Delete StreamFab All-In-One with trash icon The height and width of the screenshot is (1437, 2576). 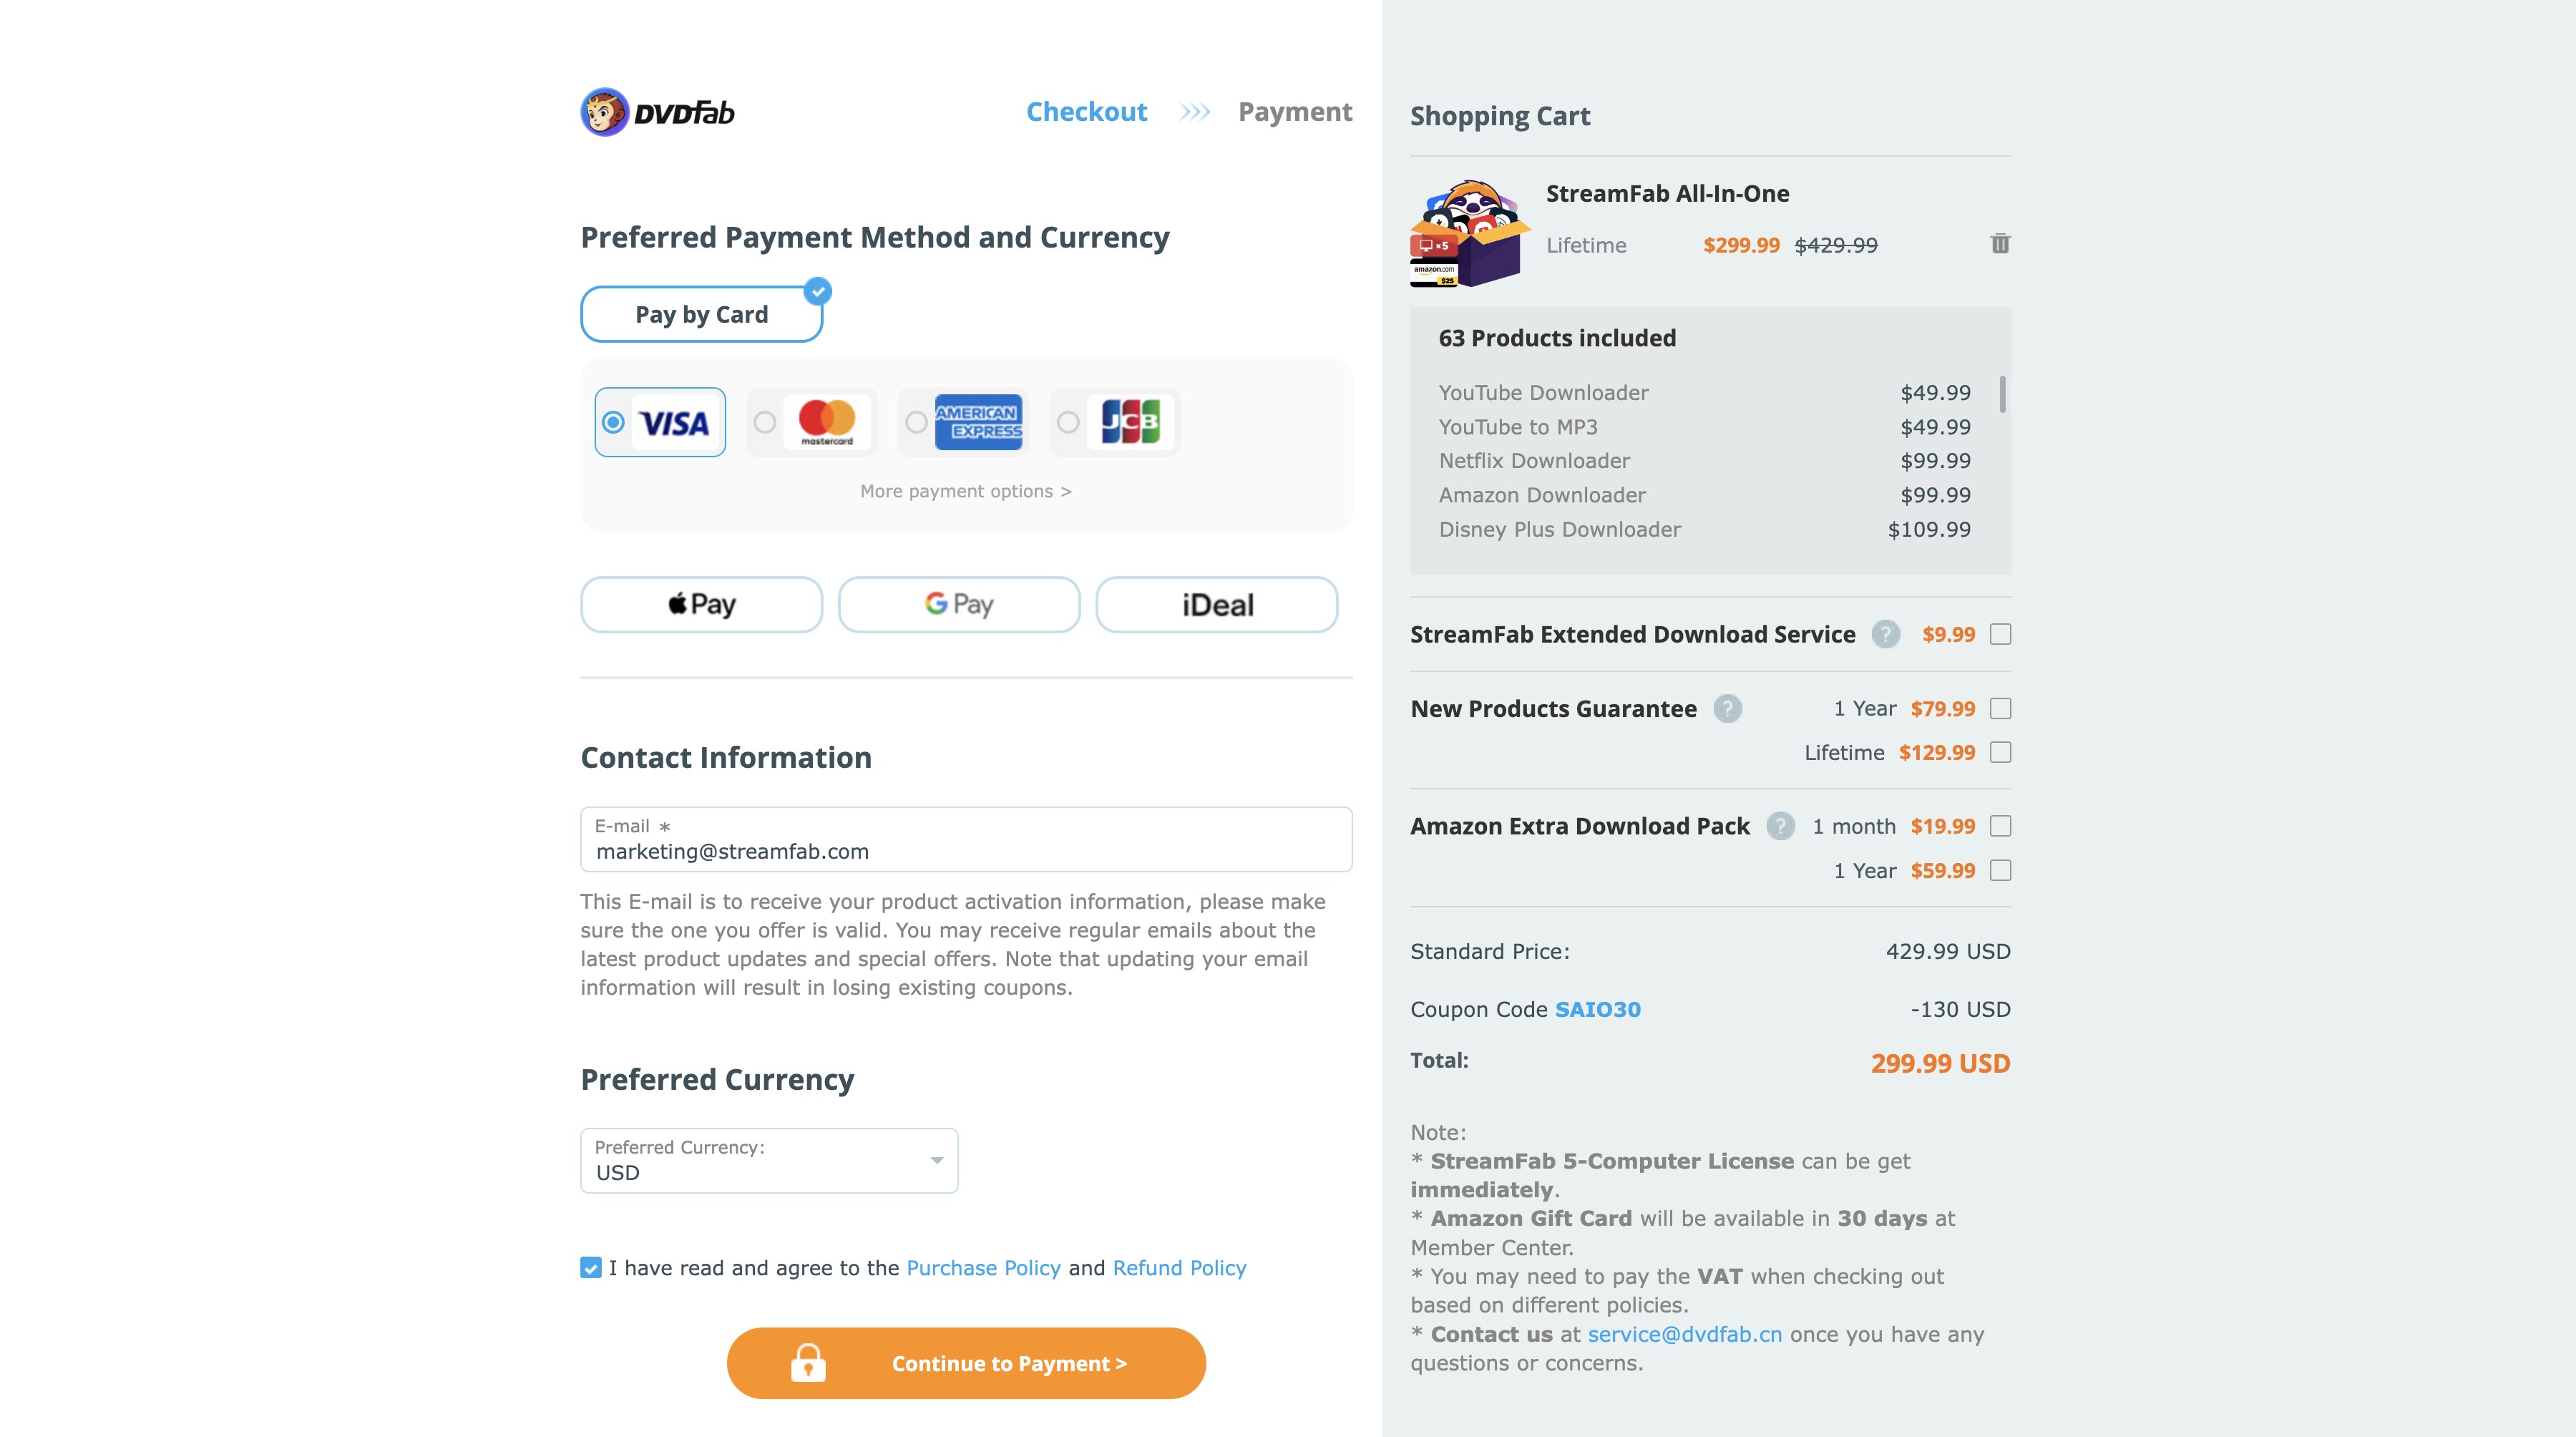tap(2000, 243)
